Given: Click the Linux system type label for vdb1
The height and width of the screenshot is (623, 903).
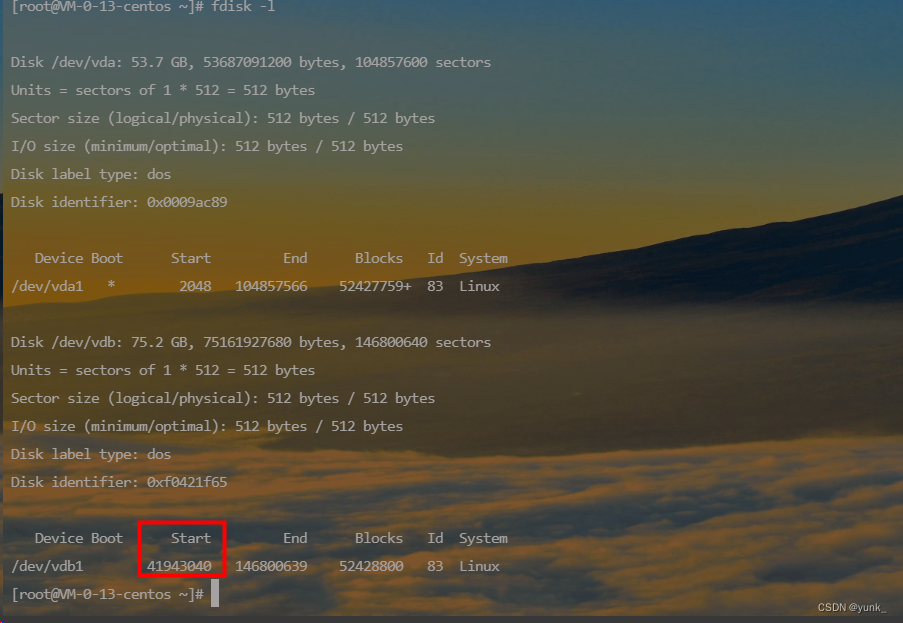Looking at the screenshot, I should (478, 566).
